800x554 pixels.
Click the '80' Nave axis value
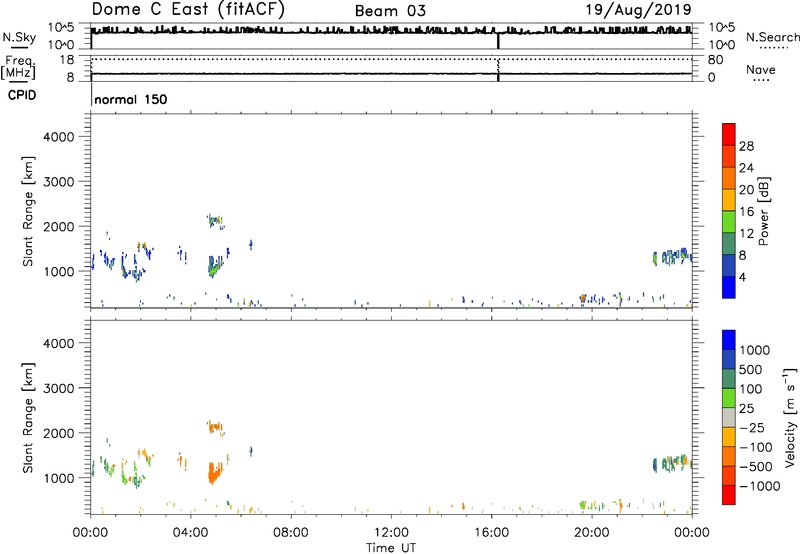pyautogui.click(x=715, y=60)
